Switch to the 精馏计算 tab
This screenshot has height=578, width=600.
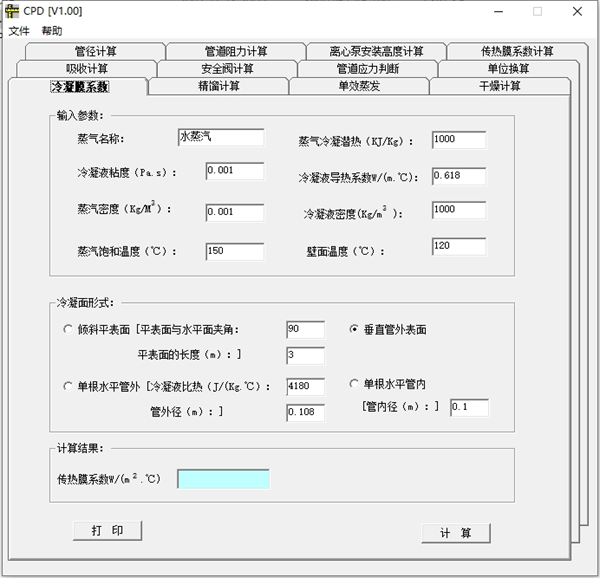218,86
